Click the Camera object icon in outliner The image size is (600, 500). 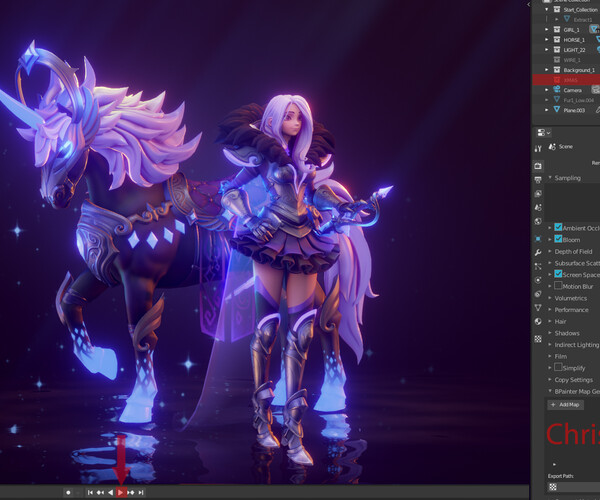pos(557,90)
